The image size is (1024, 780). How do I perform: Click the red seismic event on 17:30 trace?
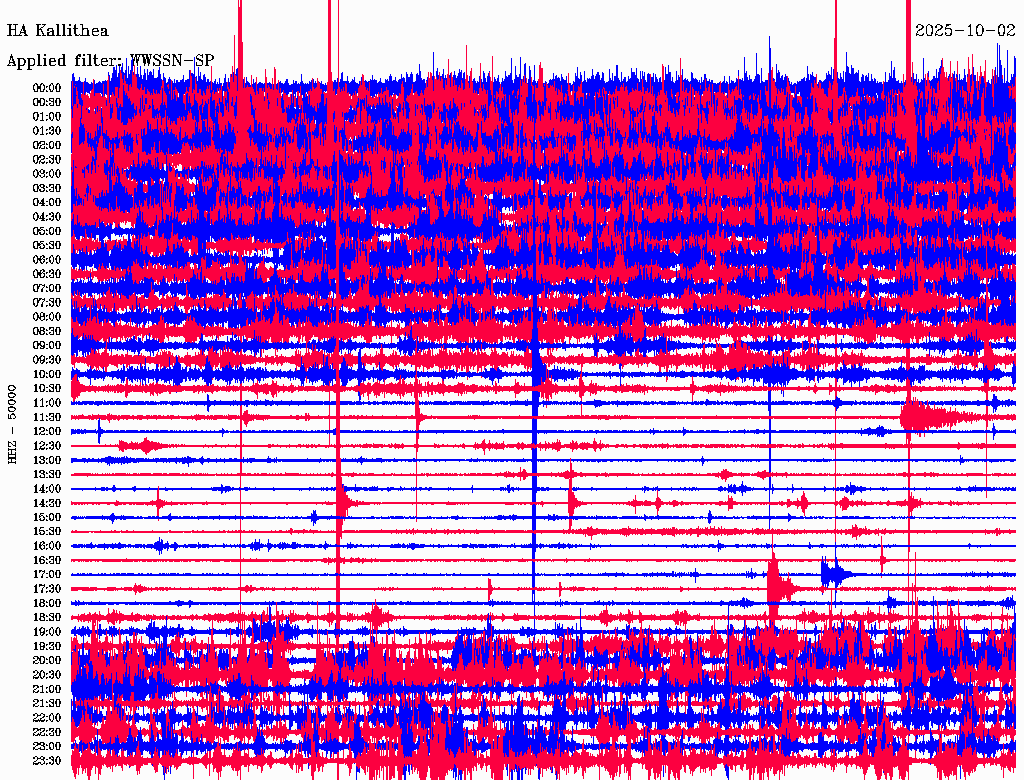pyautogui.click(x=778, y=587)
